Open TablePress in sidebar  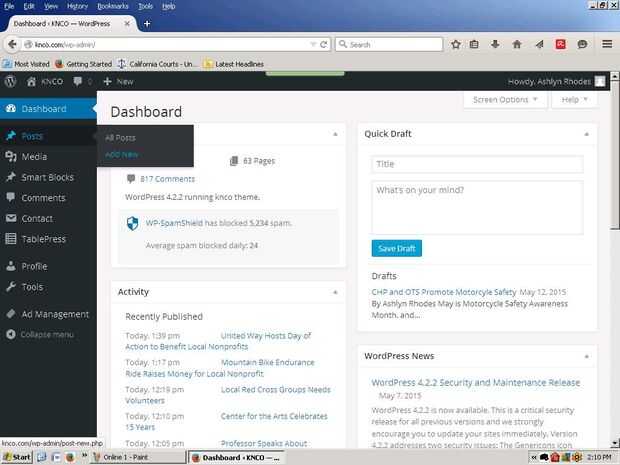pyautogui.click(x=43, y=239)
